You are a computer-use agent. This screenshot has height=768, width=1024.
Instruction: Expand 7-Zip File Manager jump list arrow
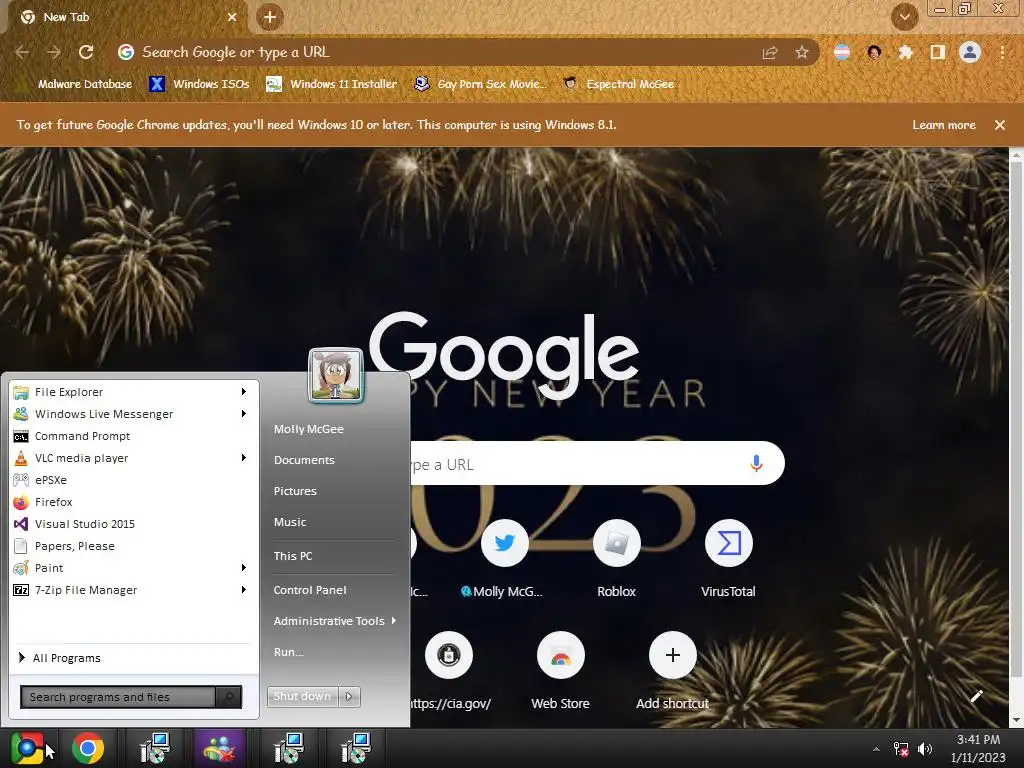point(244,590)
